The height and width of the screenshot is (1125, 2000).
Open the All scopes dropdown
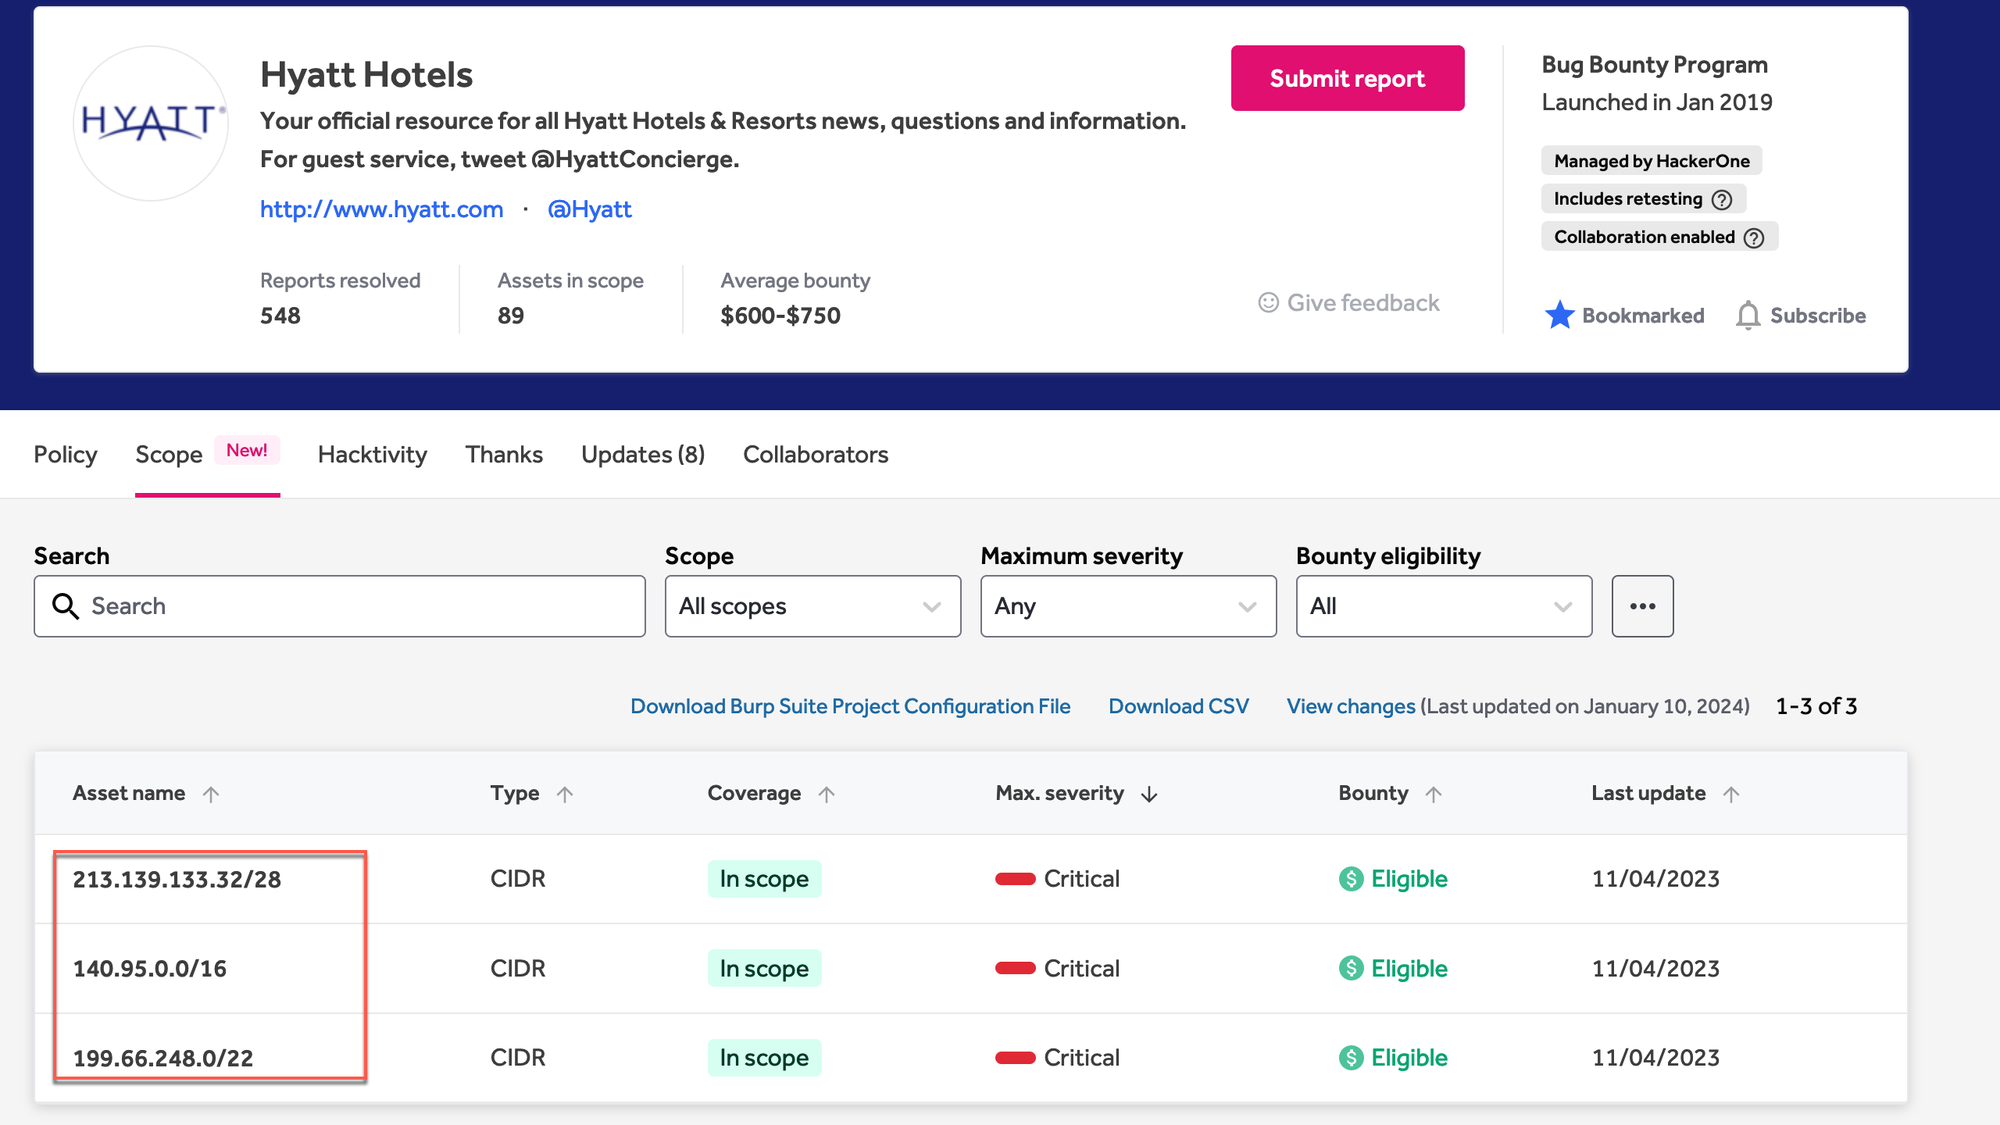tap(812, 606)
